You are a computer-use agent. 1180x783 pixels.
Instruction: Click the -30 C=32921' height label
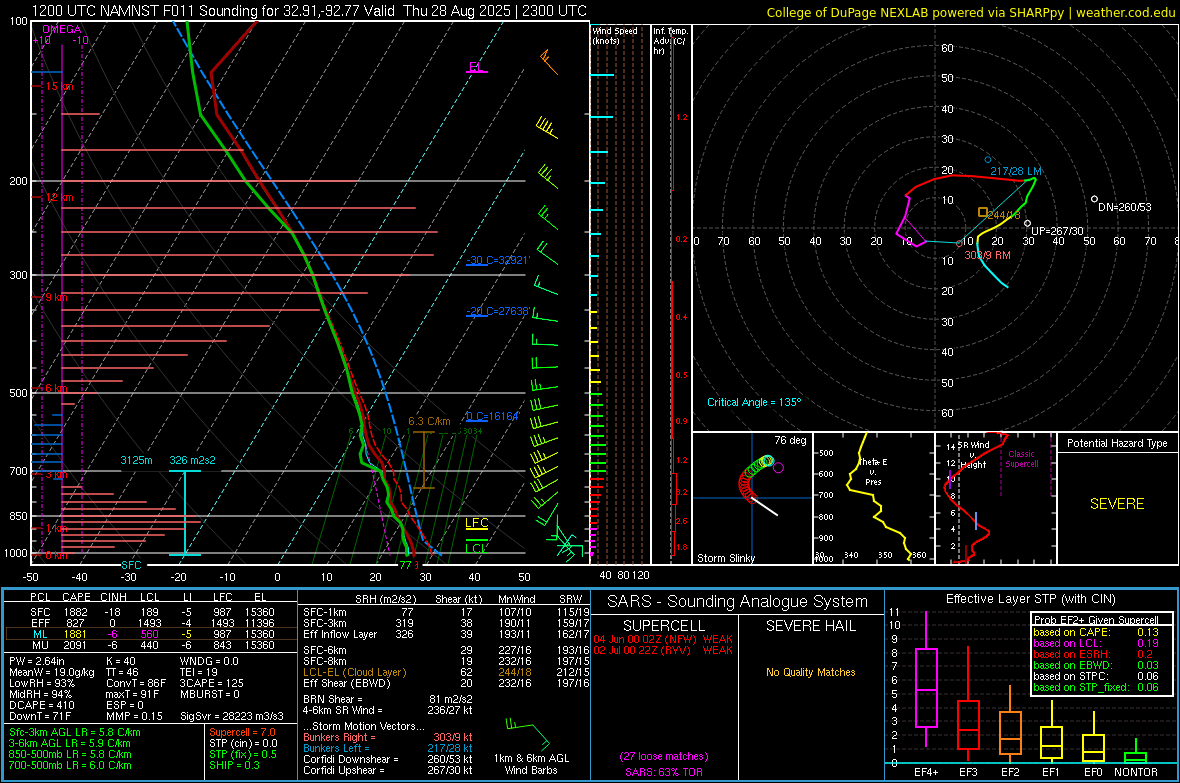tap(498, 260)
